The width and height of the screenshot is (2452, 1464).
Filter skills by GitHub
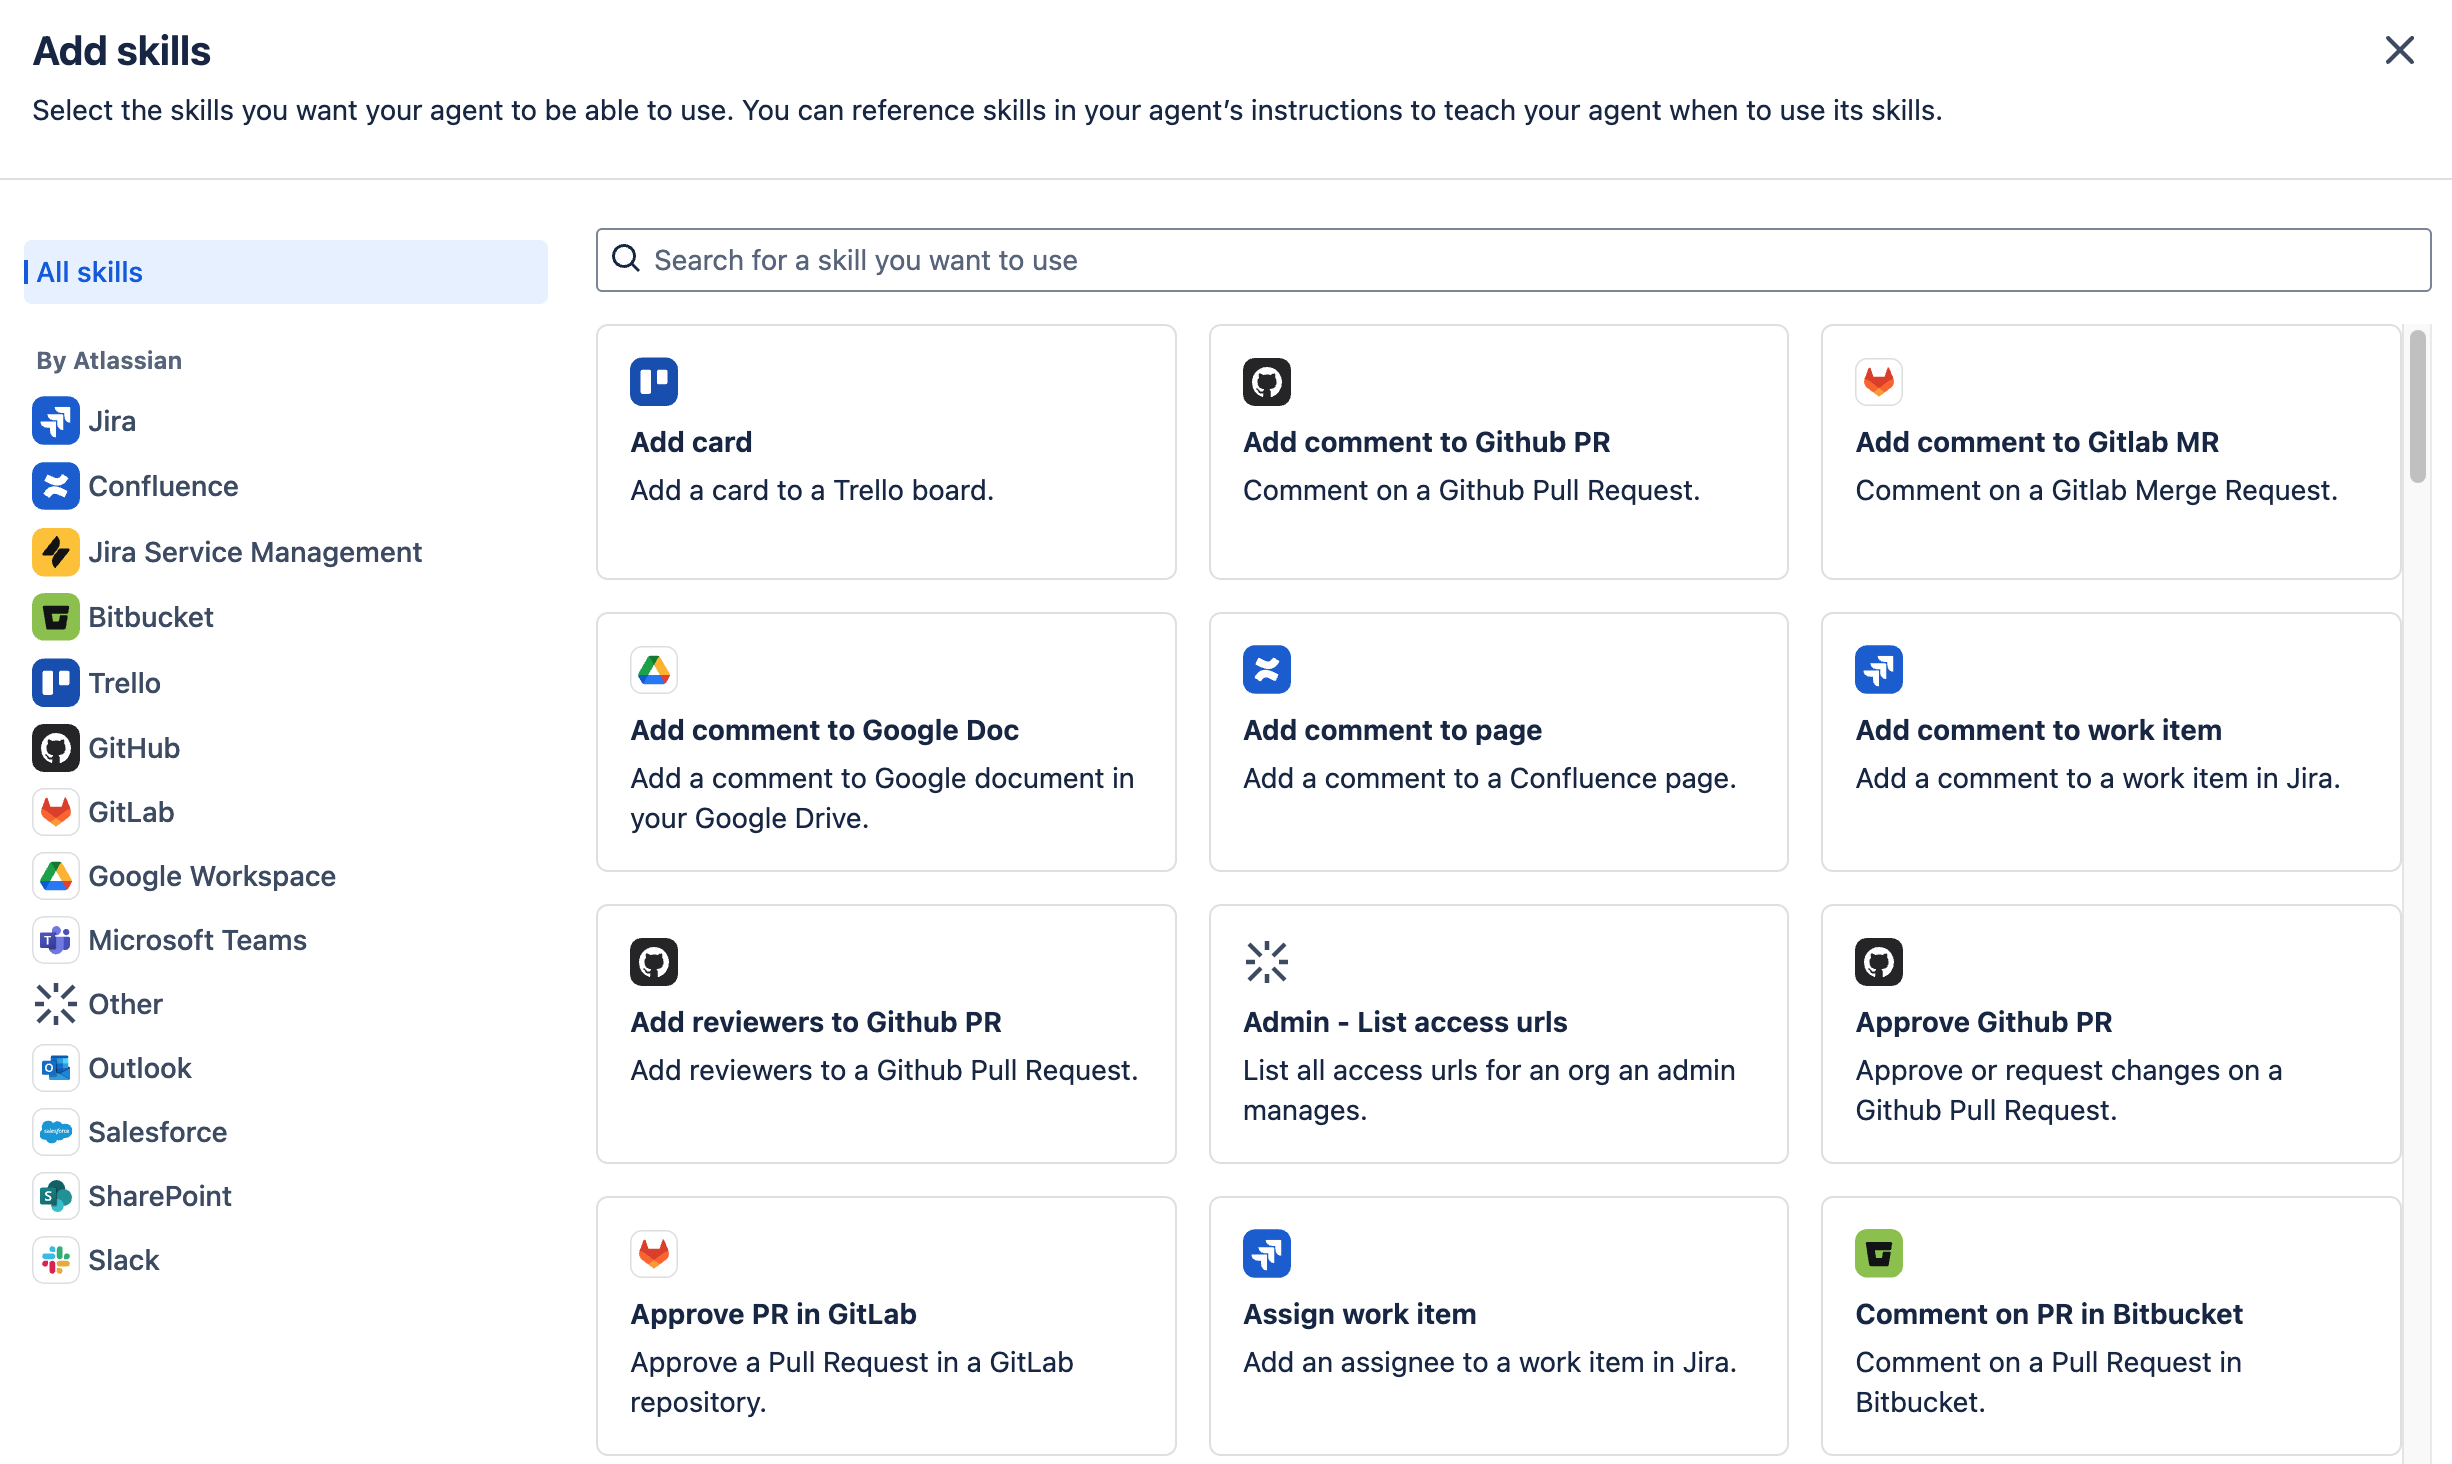(x=134, y=748)
